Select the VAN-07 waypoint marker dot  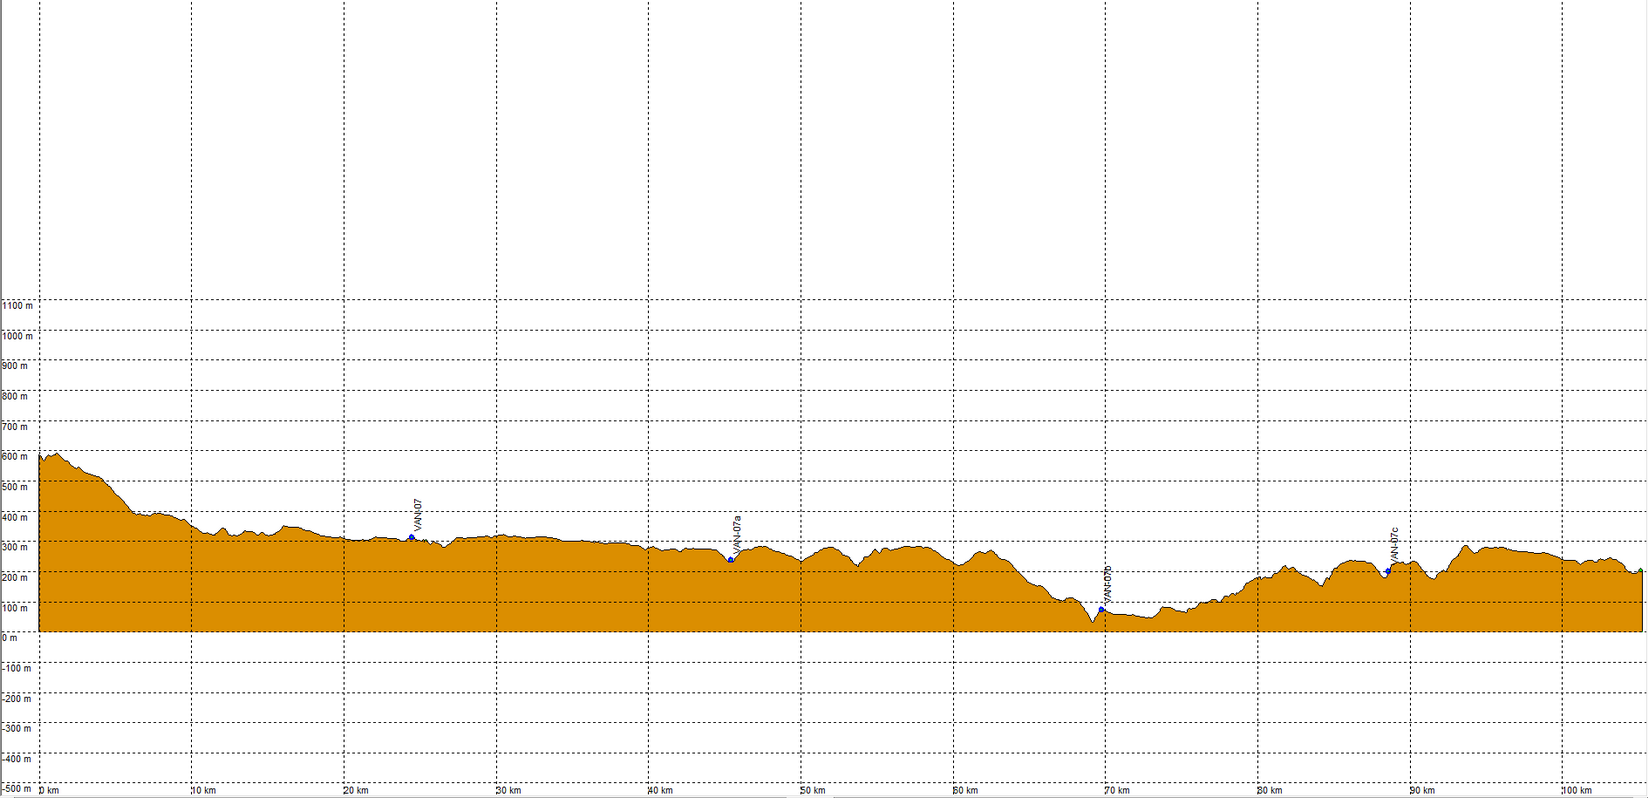point(411,538)
